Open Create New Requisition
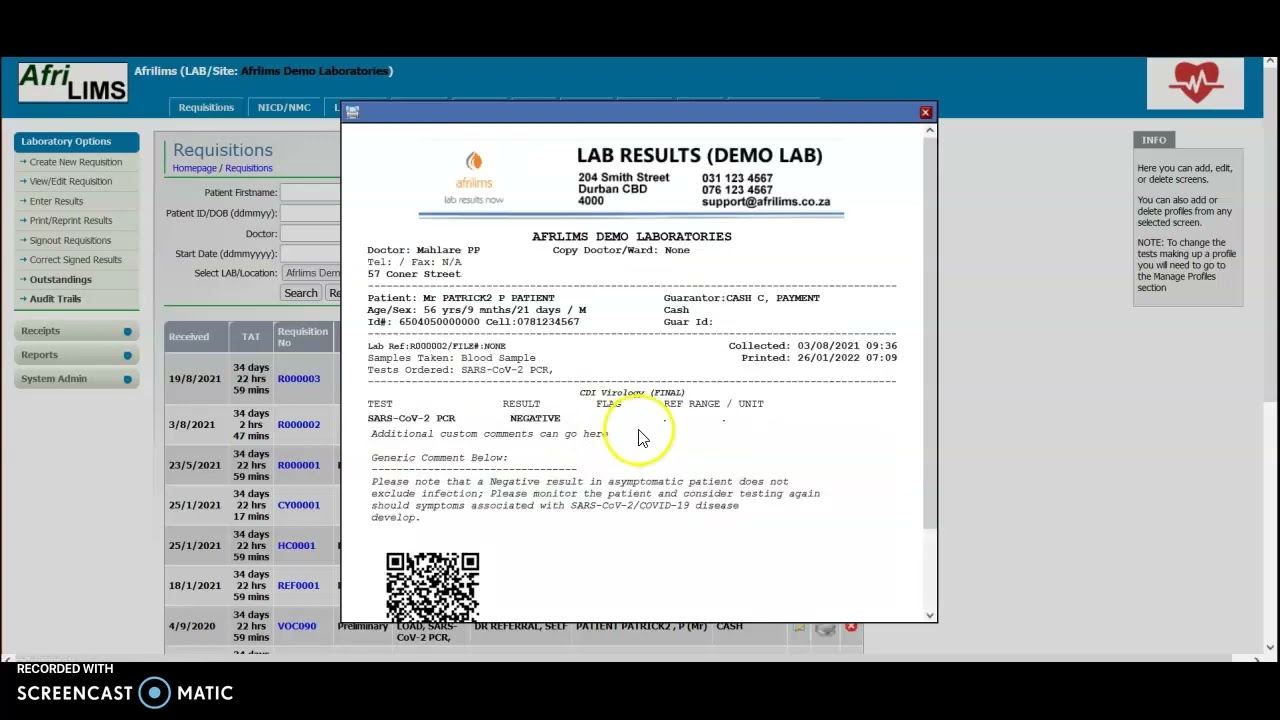The image size is (1280, 720). click(x=75, y=162)
